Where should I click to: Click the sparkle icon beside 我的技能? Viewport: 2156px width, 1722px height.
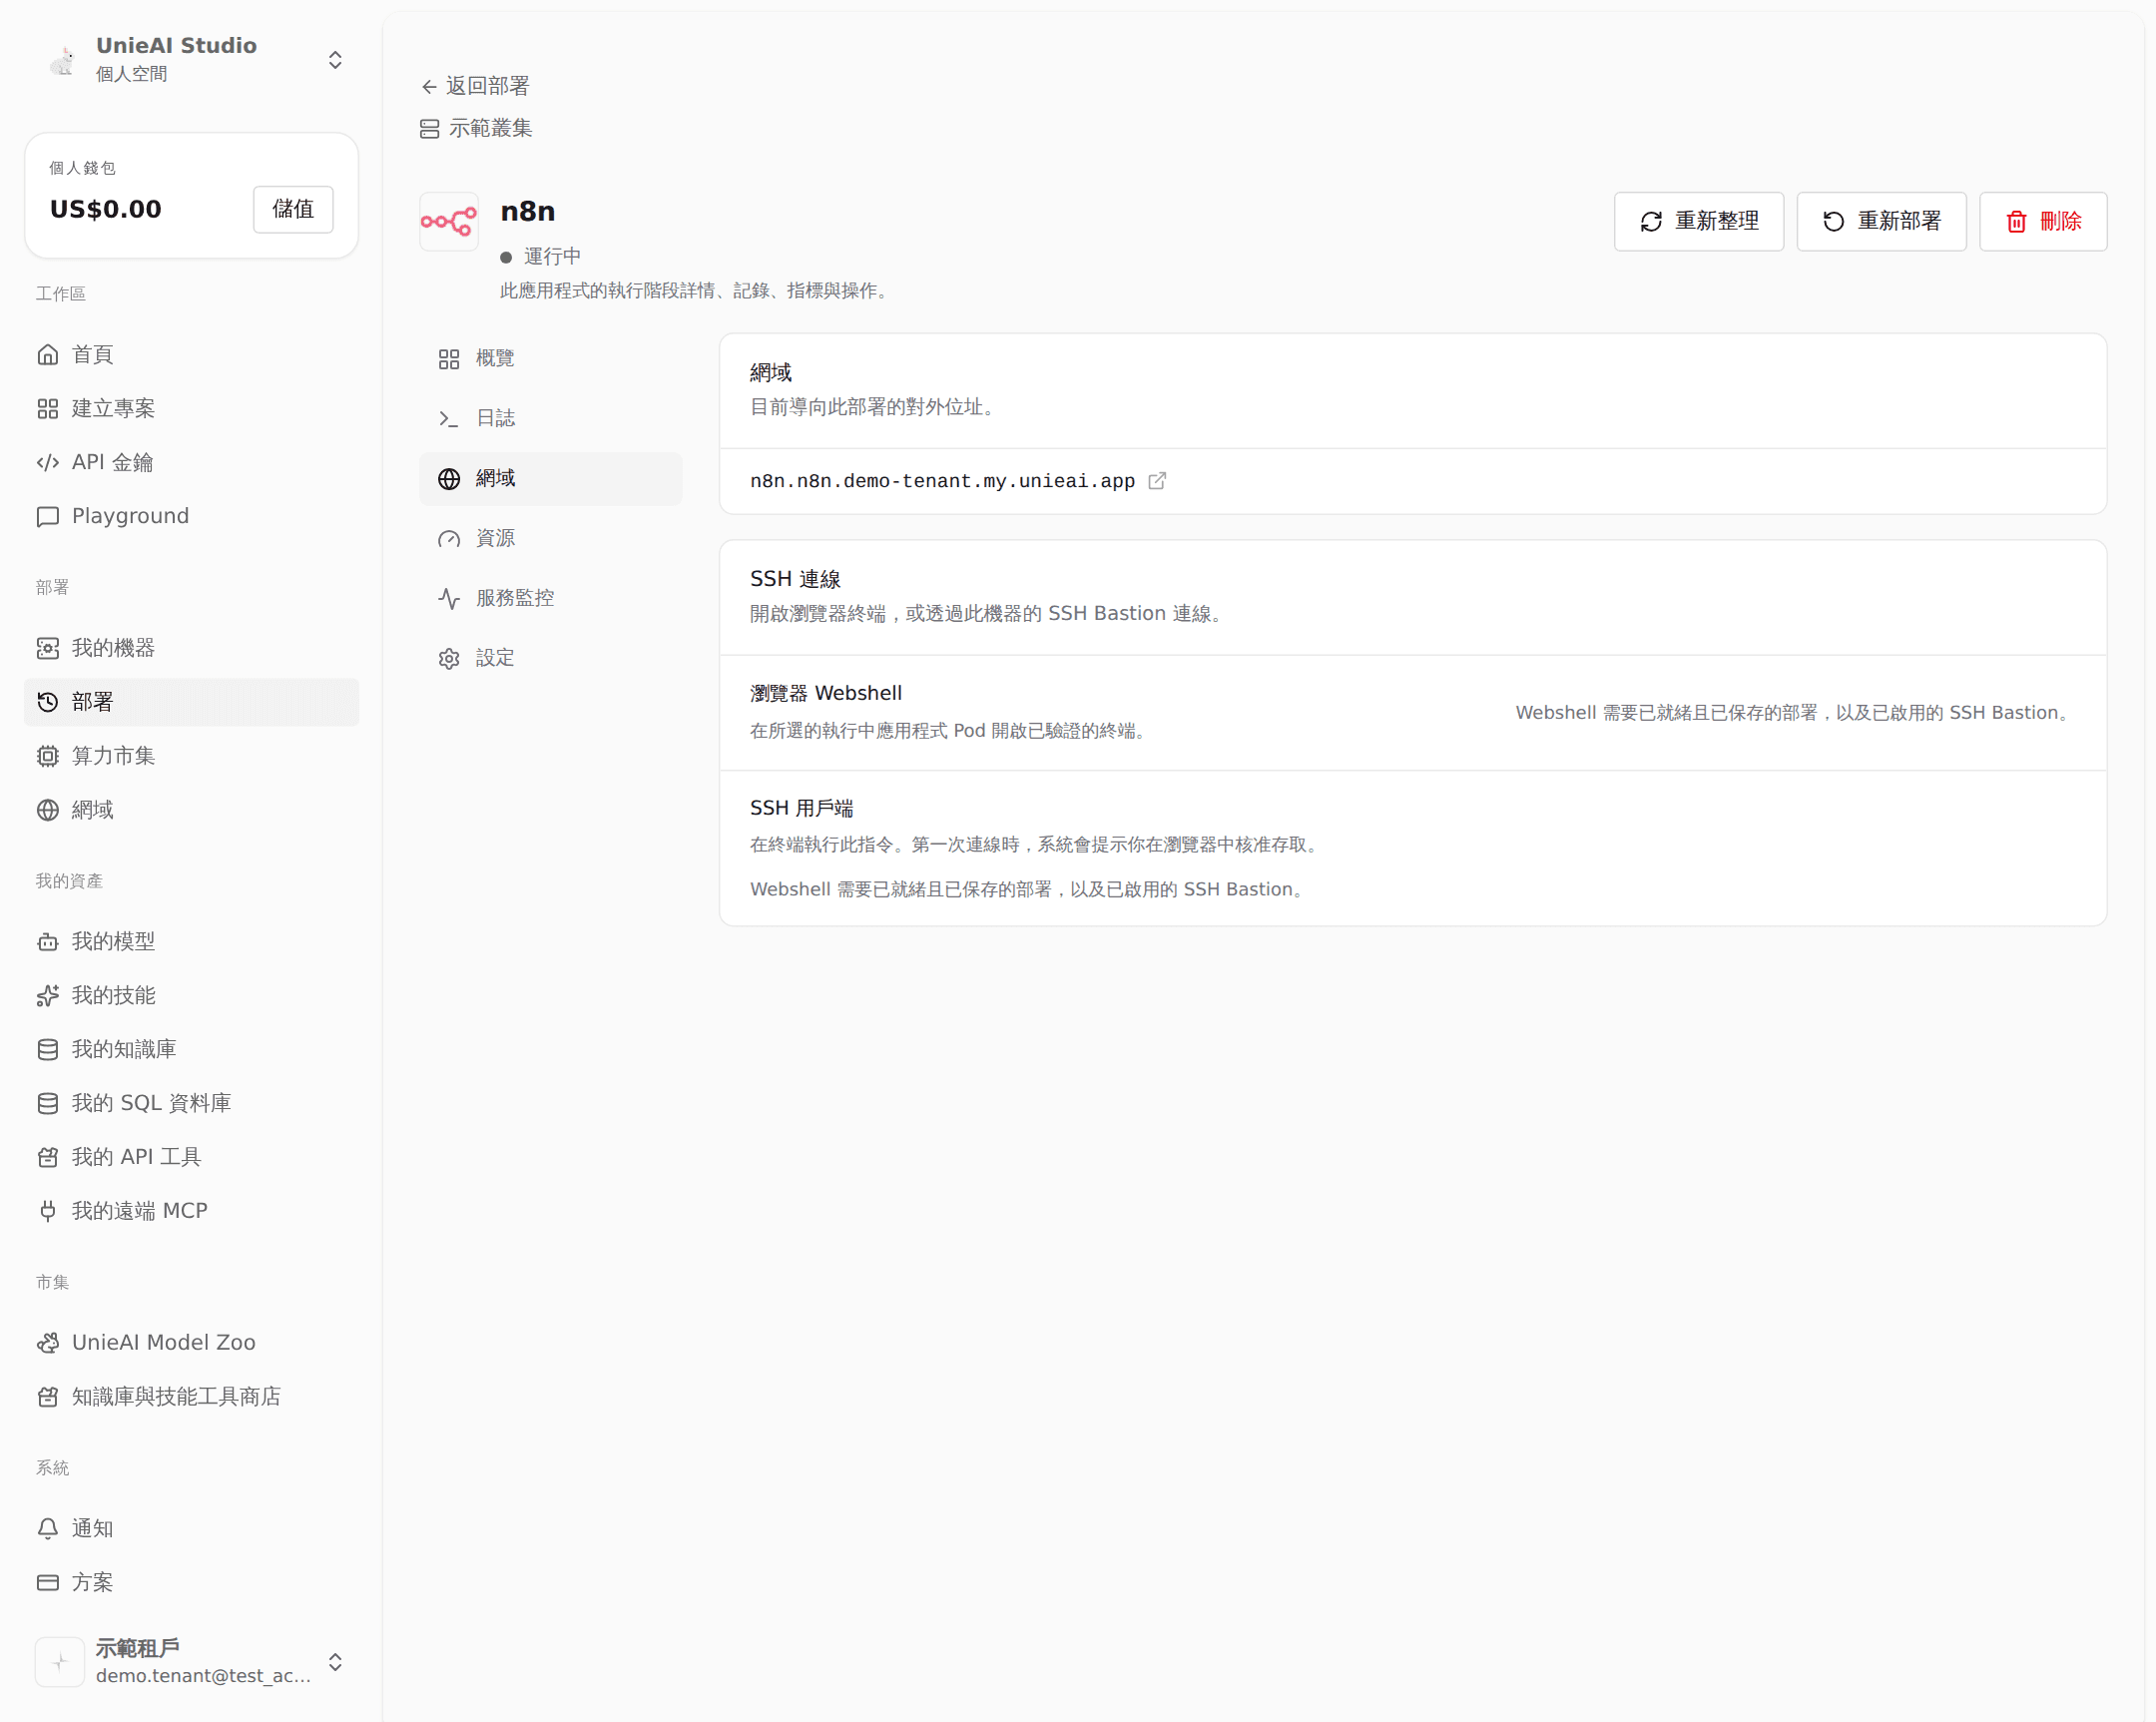coord(48,996)
